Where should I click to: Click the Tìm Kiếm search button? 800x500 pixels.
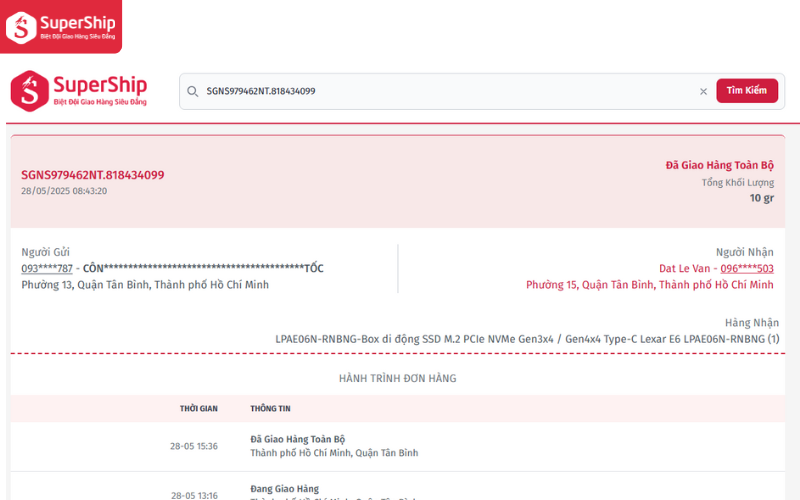point(747,91)
